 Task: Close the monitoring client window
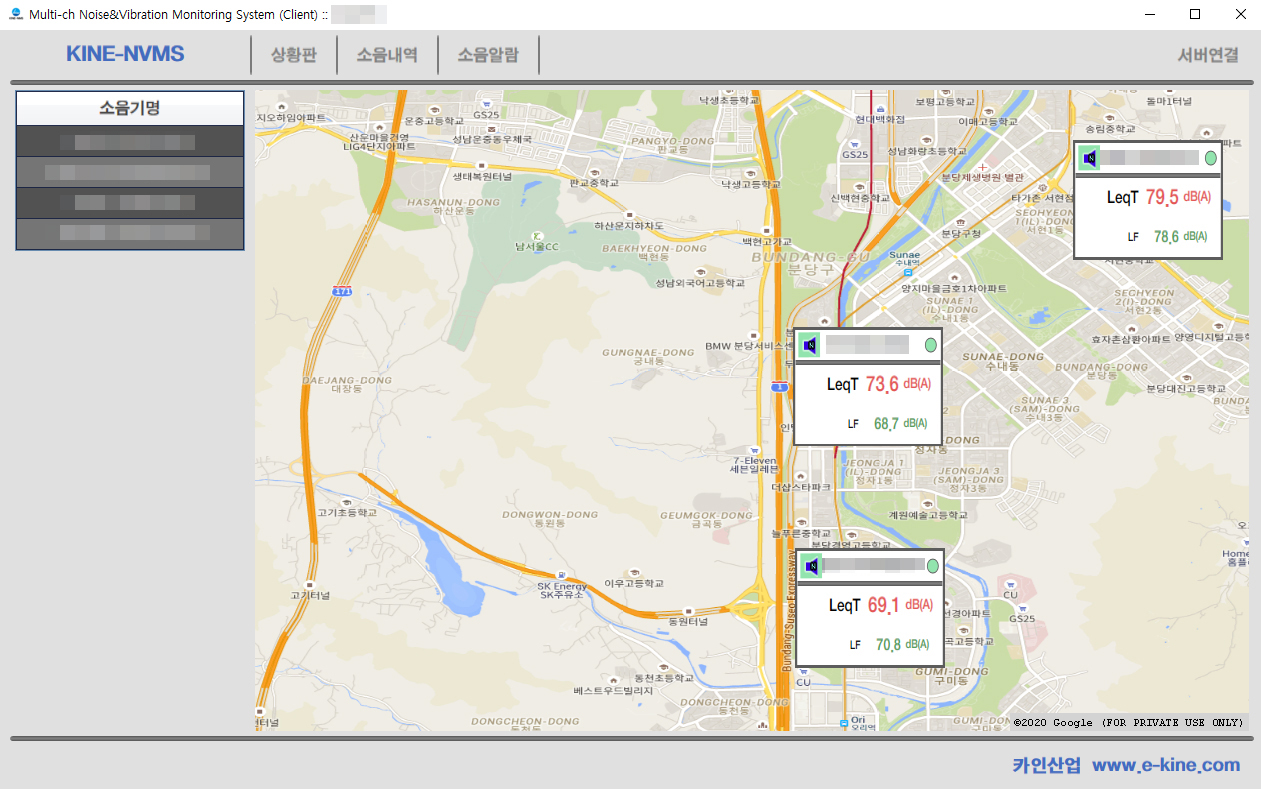click(x=1240, y=14)
